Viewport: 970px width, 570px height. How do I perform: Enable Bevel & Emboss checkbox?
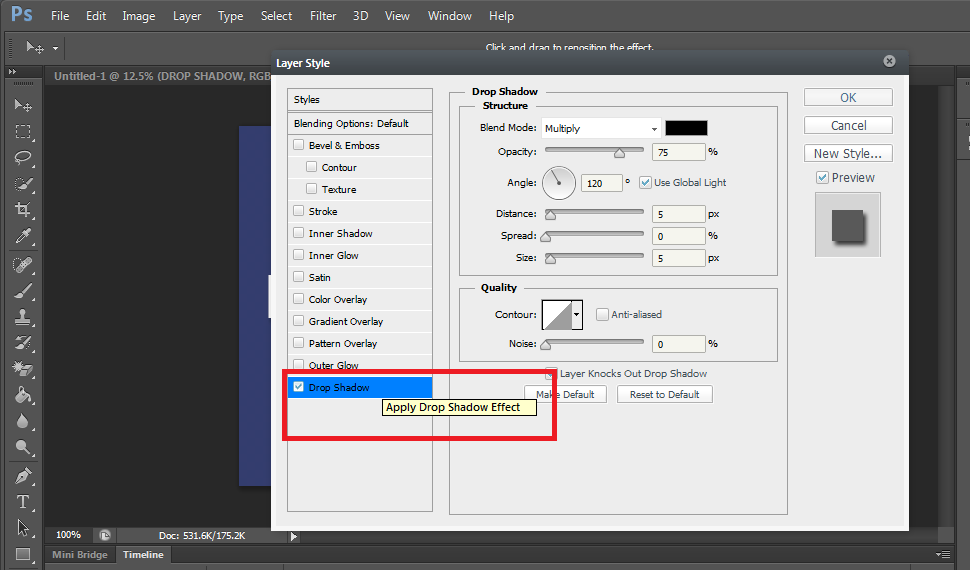tap(299, 145)
